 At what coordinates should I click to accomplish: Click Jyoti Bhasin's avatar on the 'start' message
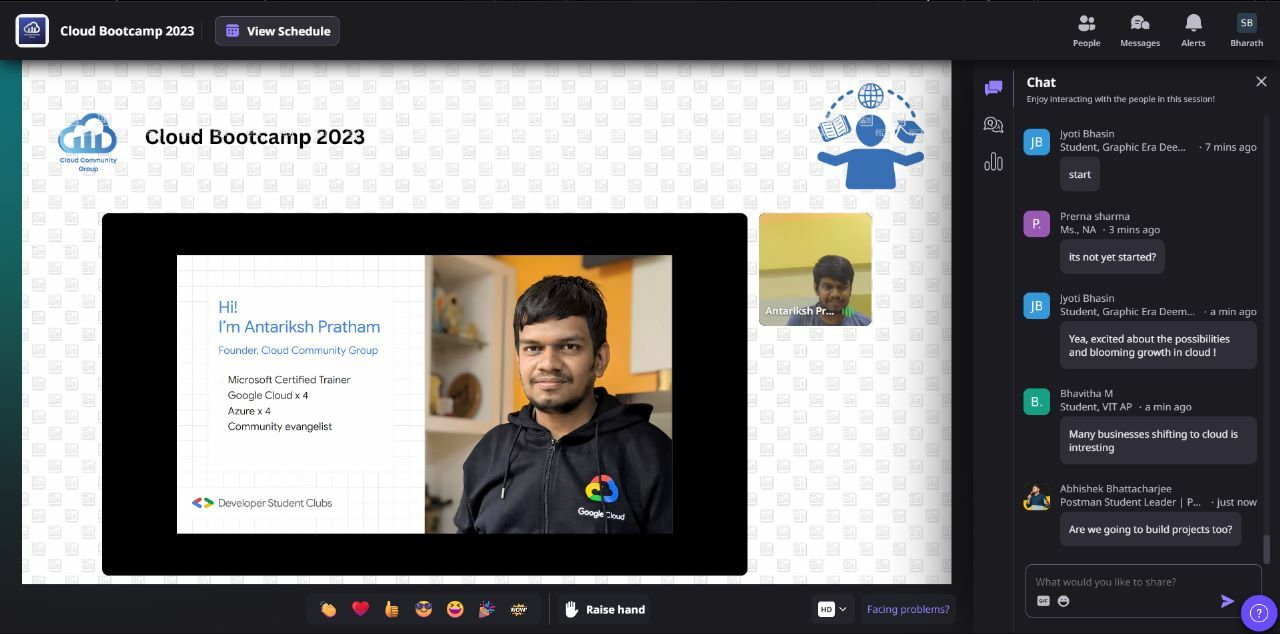tap(1036, 141)
